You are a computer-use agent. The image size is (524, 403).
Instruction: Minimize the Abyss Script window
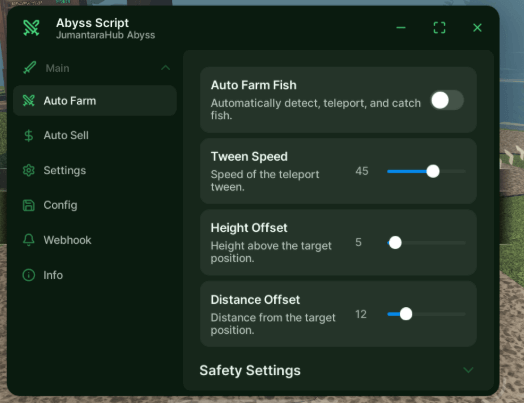401,28
